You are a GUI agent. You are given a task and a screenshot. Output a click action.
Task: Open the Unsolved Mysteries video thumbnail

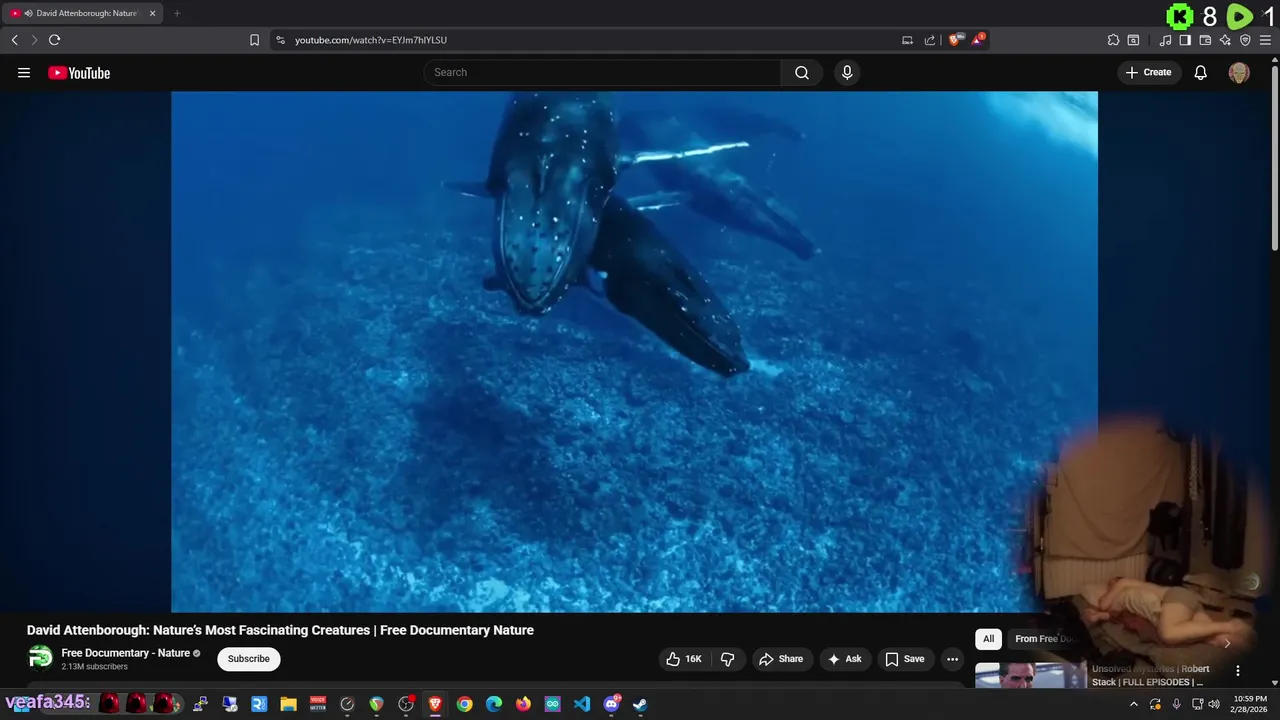[x=1030, y=676]
